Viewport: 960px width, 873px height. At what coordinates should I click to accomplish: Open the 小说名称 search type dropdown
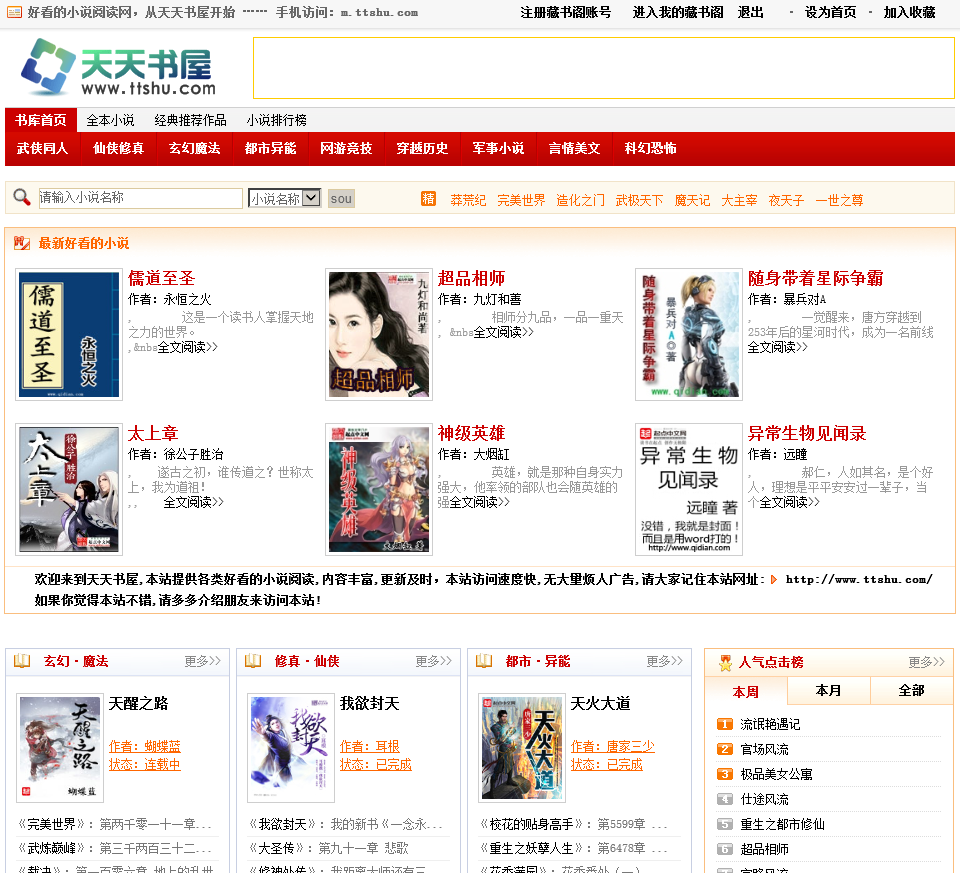(285, 198)
